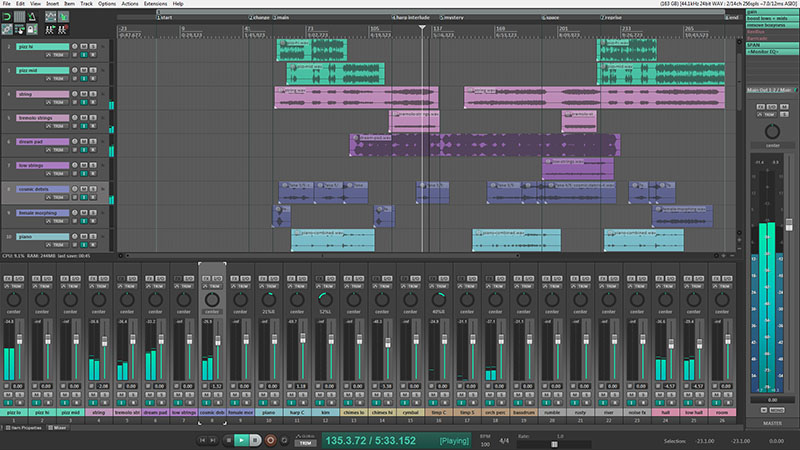Click the stop button in transport
The image size is (800, 450).
(x=229, y=440)
